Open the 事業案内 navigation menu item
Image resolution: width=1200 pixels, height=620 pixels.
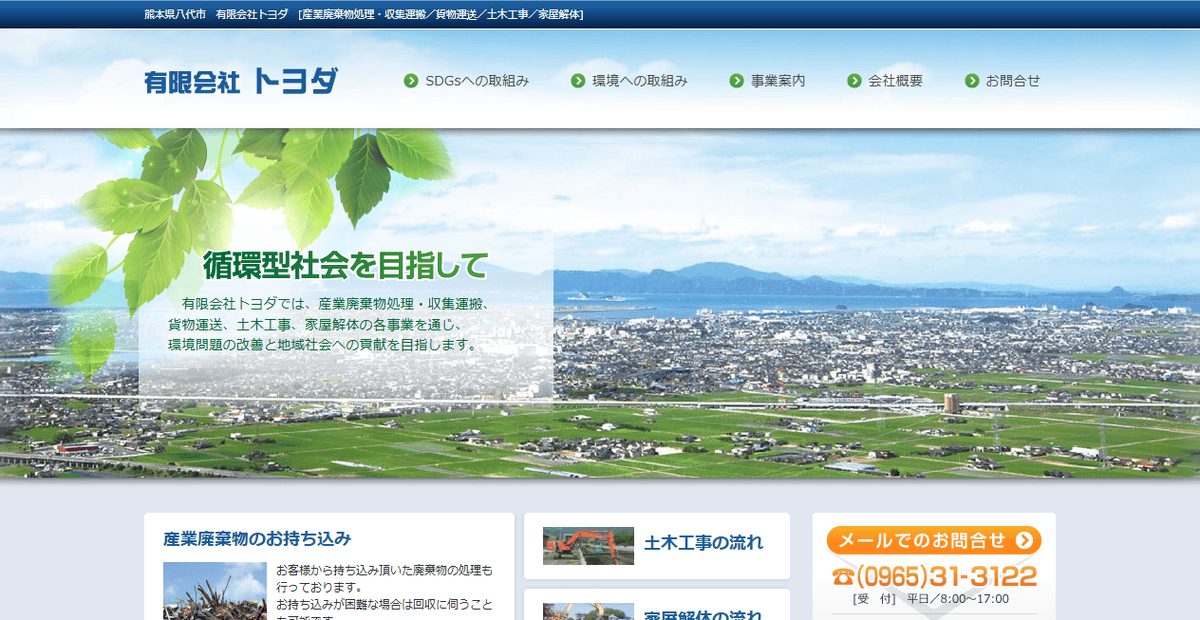(x=779, y=79)
